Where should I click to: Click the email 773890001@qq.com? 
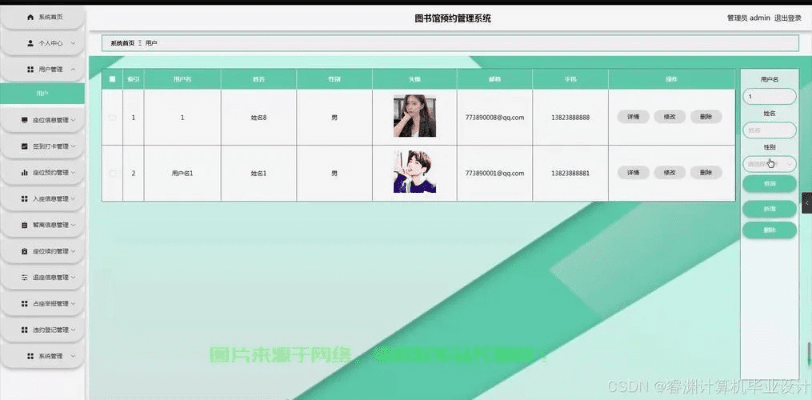(495, 173)
